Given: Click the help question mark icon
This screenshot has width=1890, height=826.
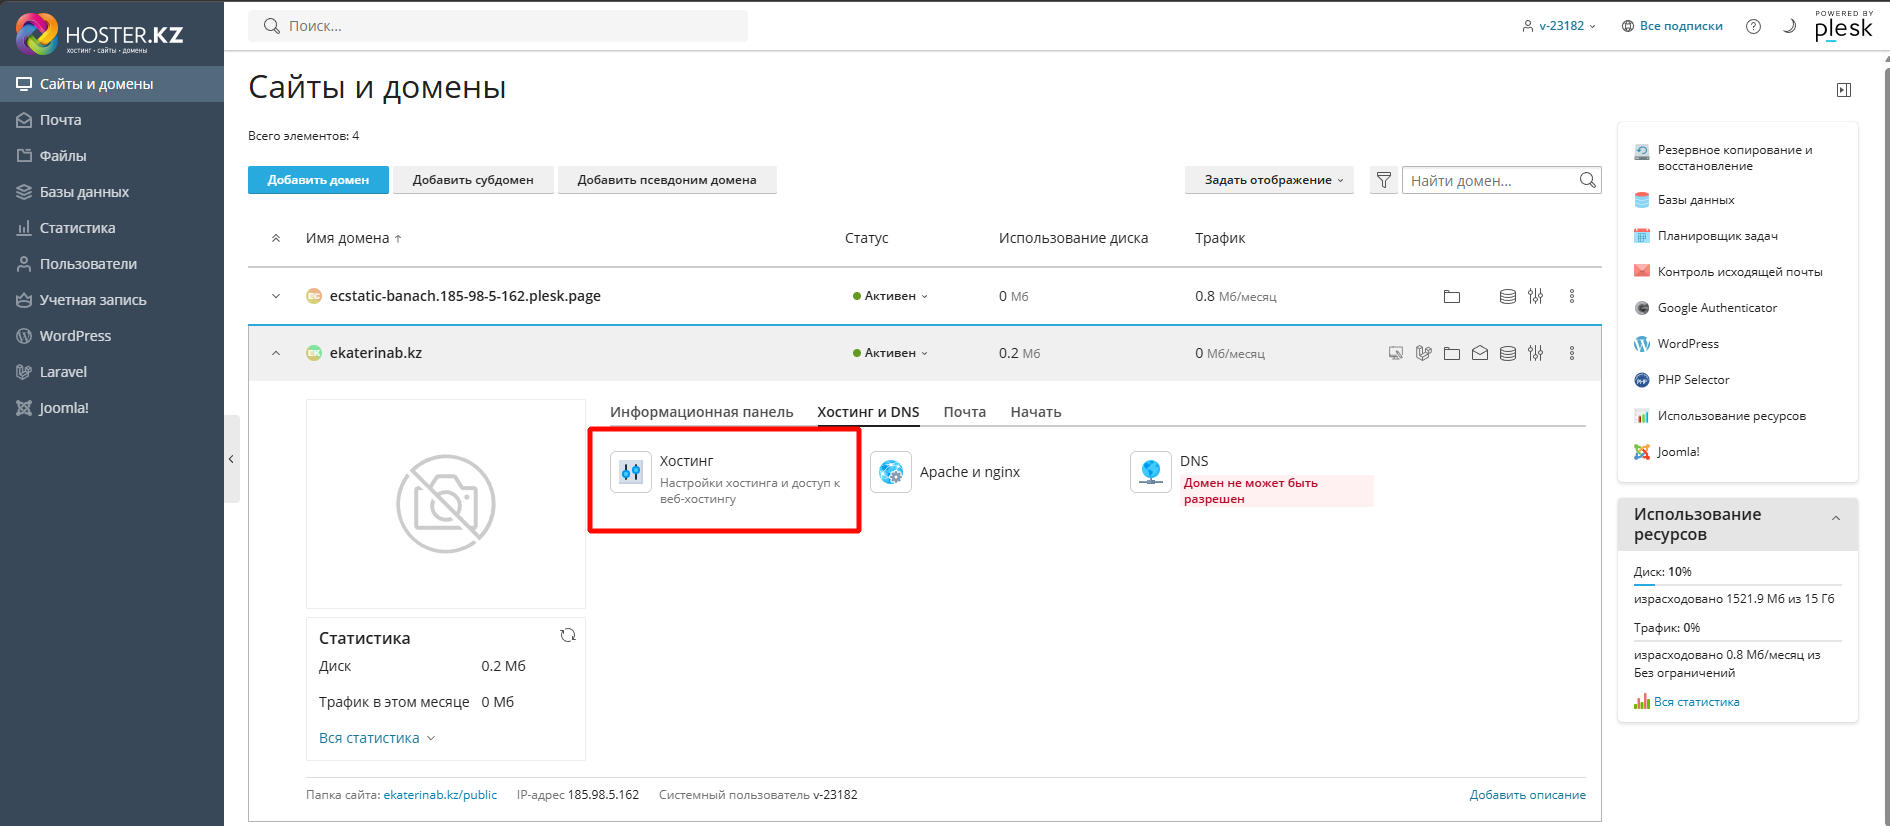Looking at the screenshot, I should (x=1753, y=26).
